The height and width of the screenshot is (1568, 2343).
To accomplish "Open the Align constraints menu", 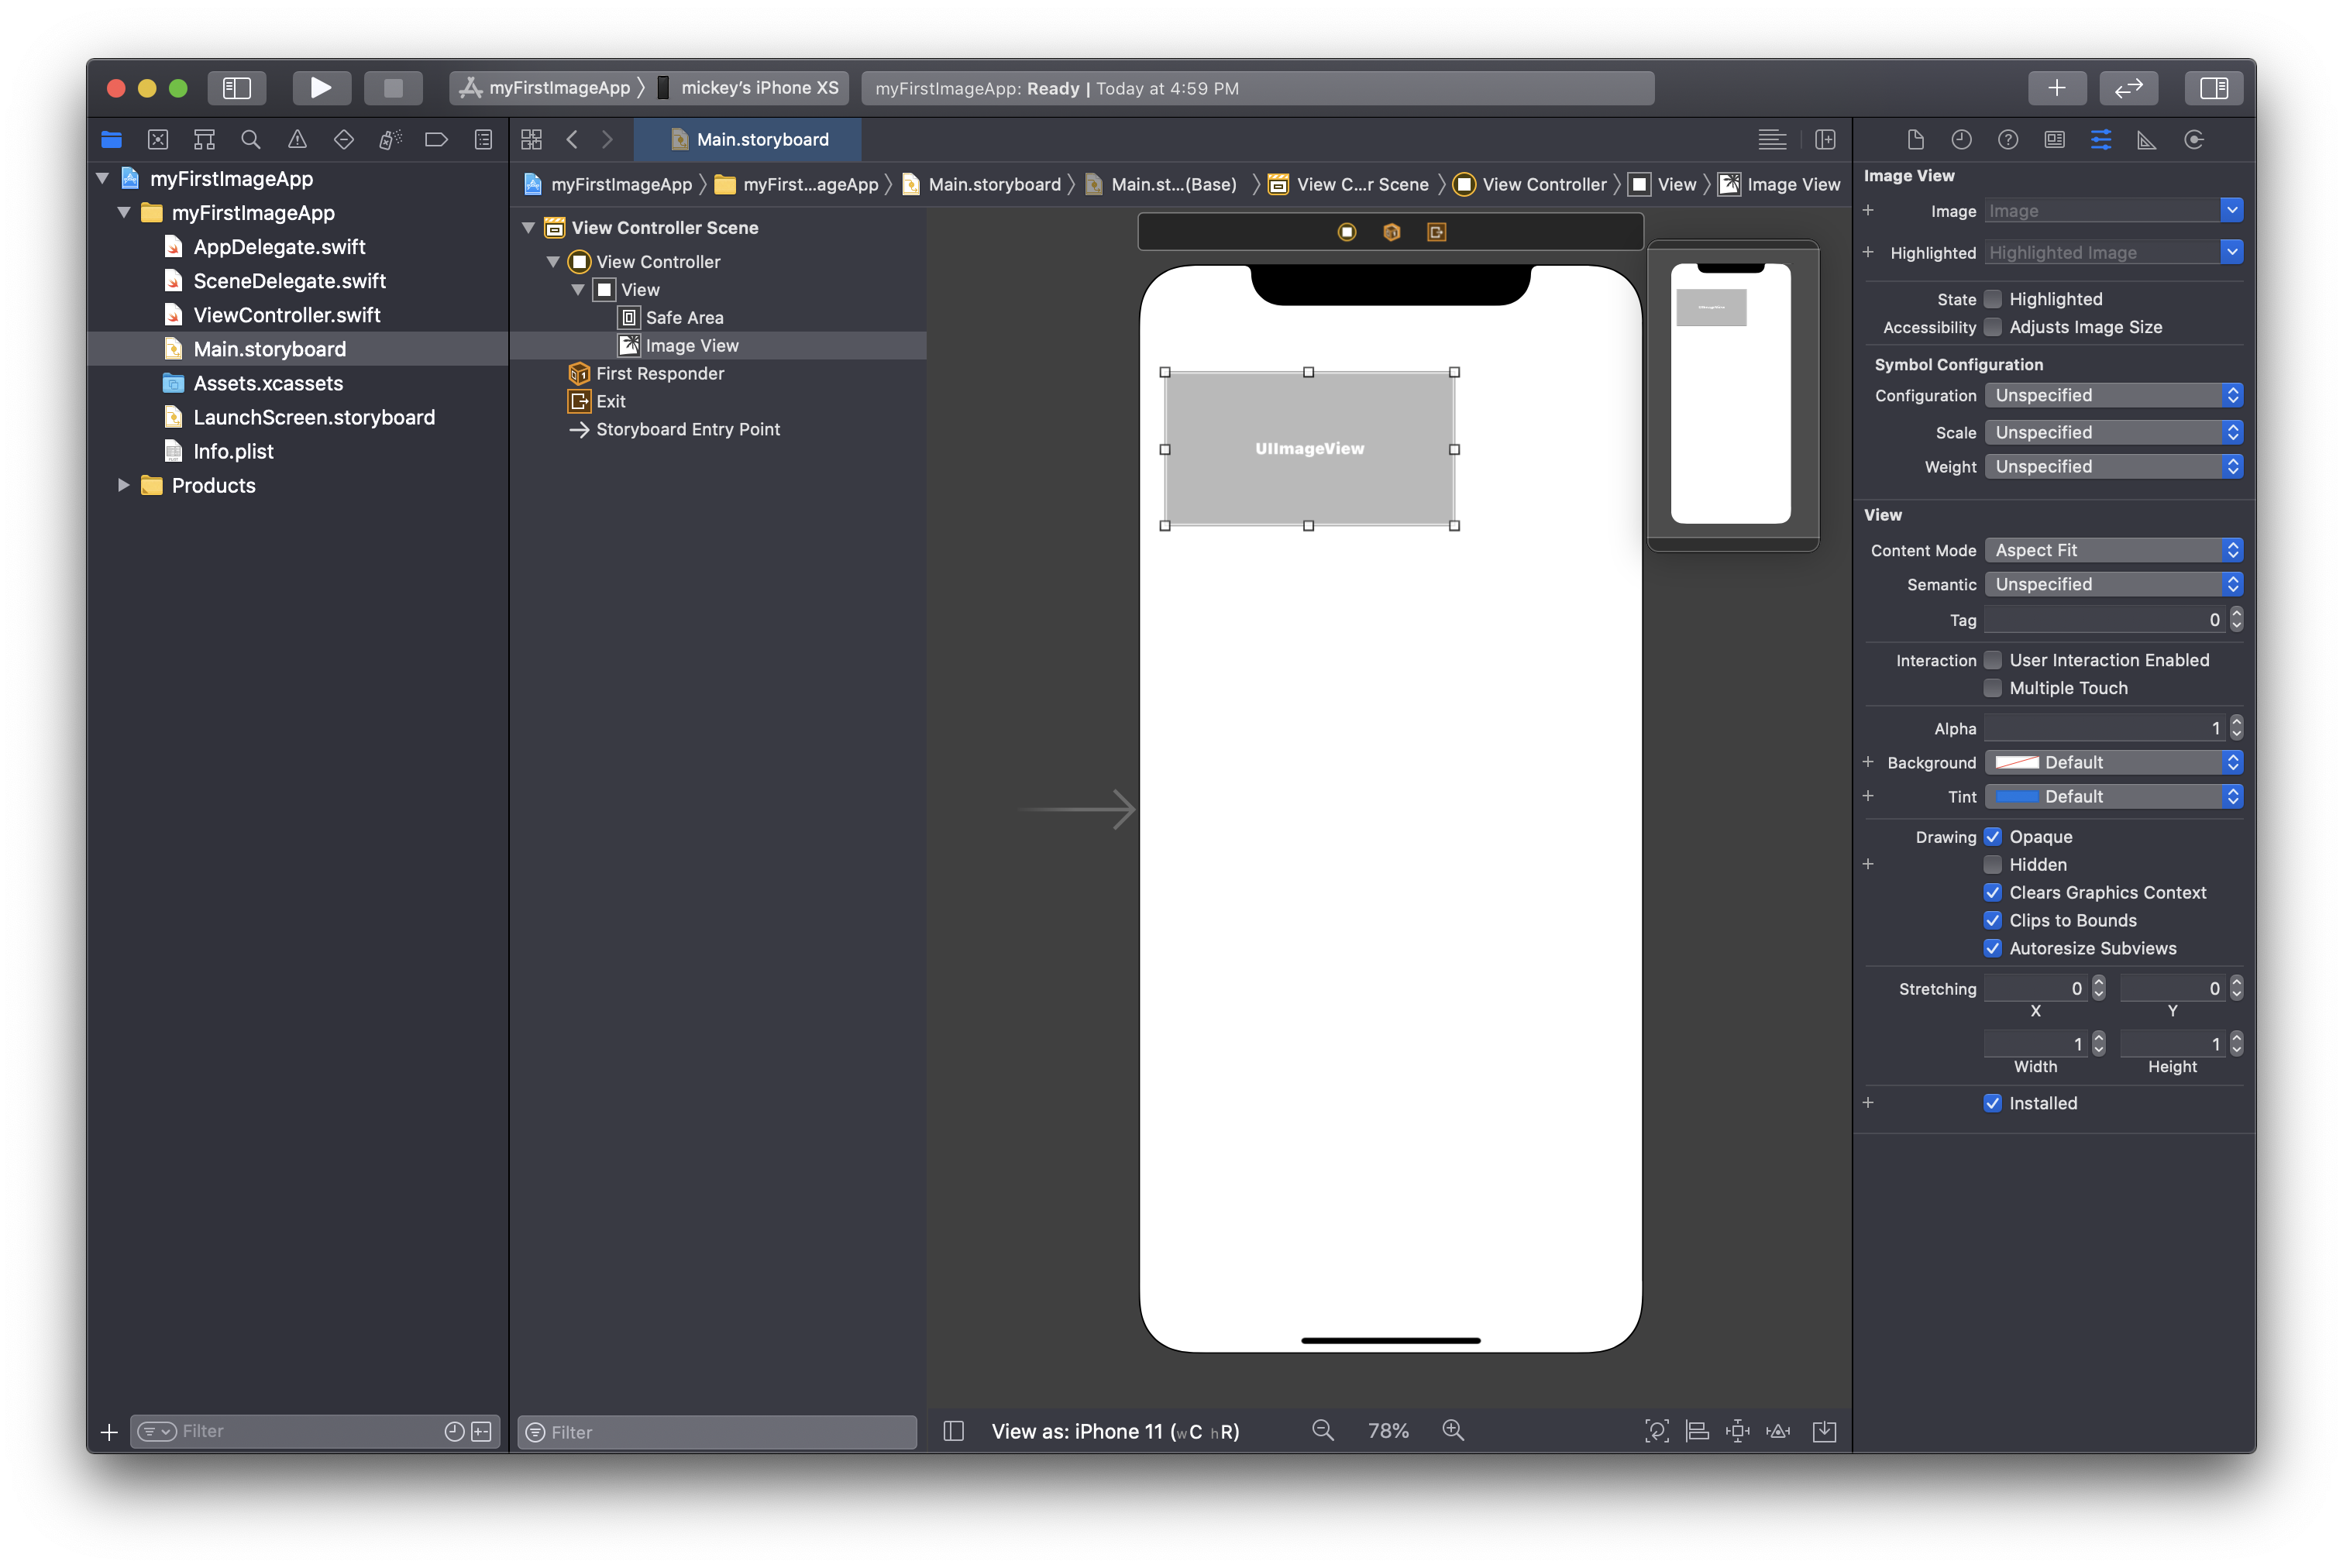I will pyautogui.click(x=1697, y=1431).
